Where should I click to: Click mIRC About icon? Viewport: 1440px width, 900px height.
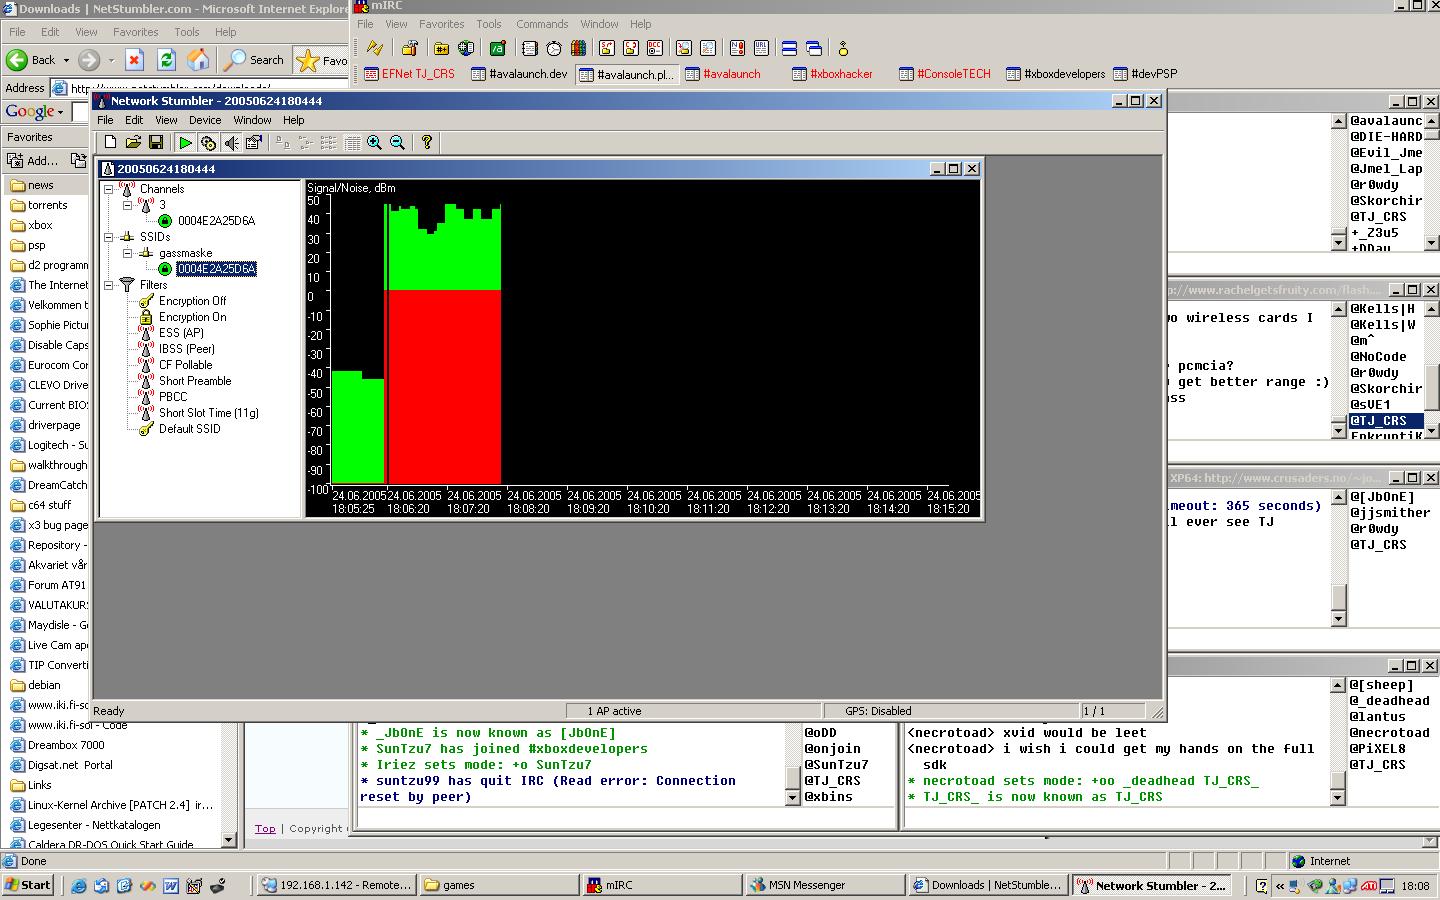pyautogui.click(x=843, y=48)
